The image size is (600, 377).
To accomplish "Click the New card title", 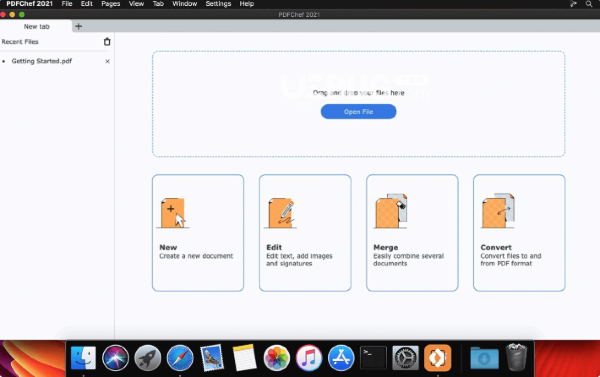I will [168, 247].
